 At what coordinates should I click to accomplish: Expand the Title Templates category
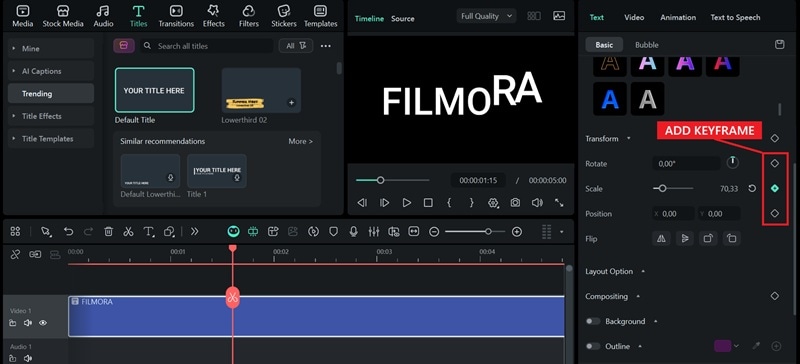[x=51, y=138]
